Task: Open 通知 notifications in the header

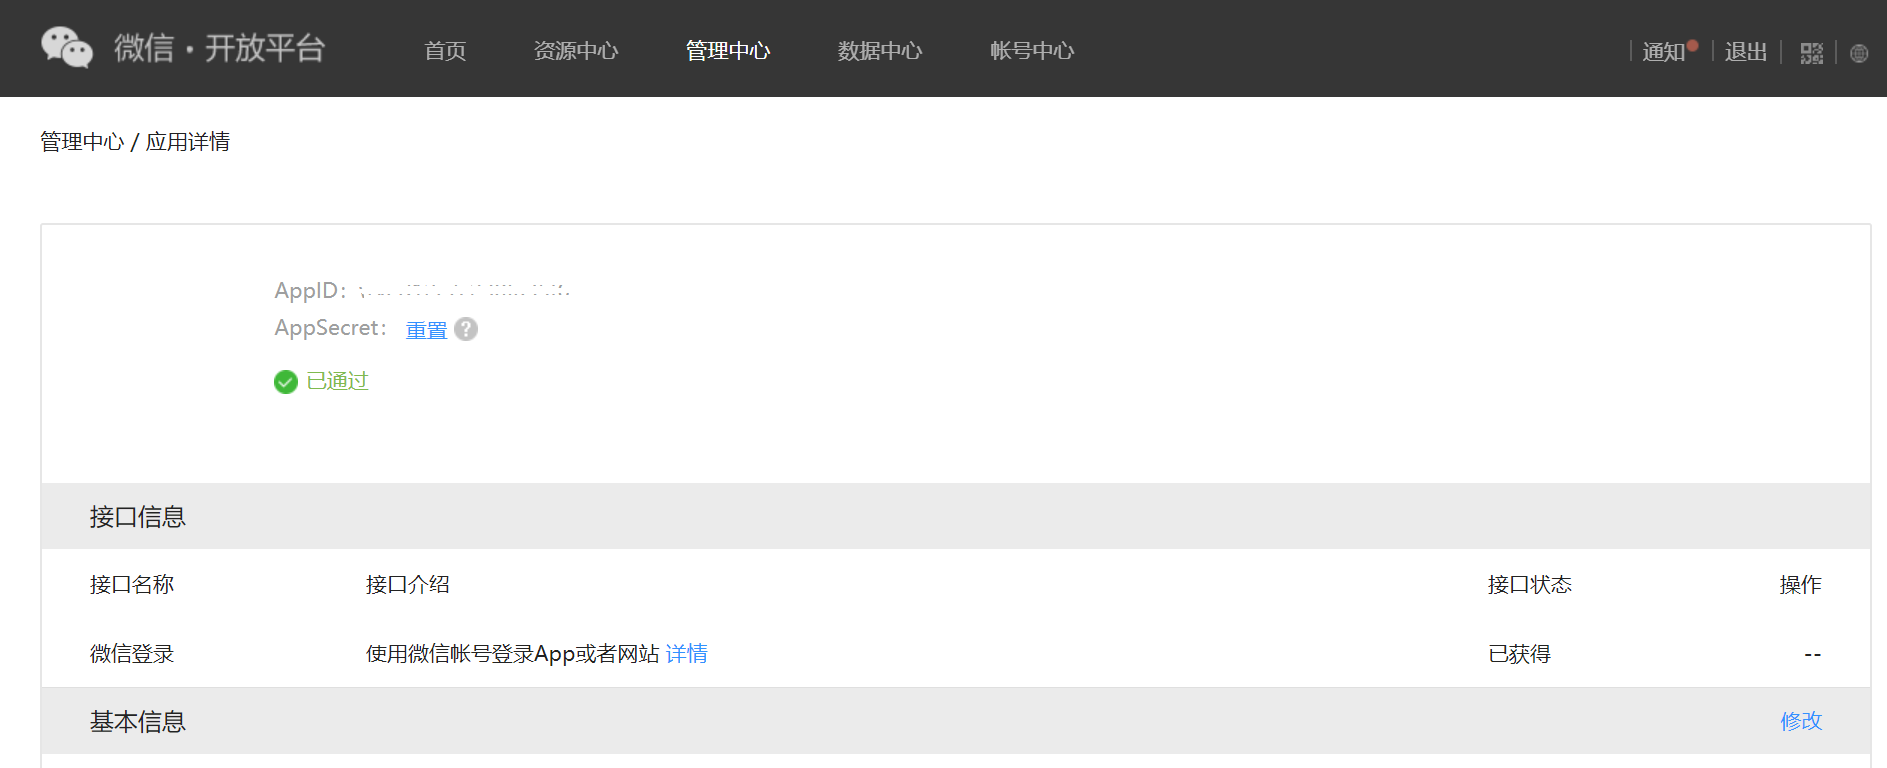Action: click(1664, 52)
